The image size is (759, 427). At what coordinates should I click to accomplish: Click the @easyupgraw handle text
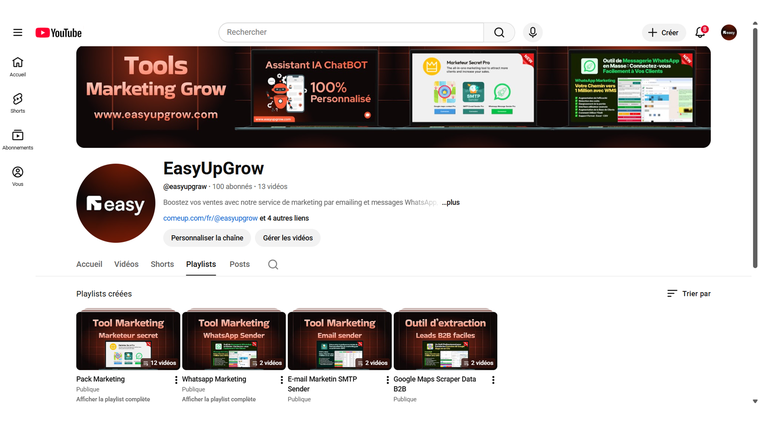click(185, 186)
